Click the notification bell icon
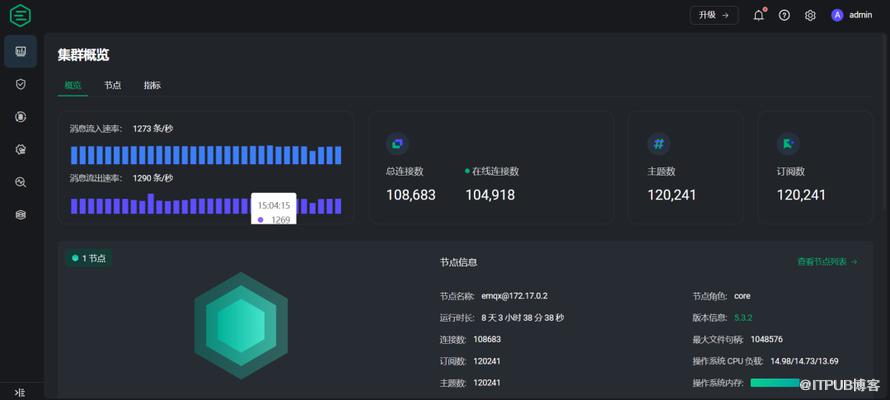 click(758, 15)
